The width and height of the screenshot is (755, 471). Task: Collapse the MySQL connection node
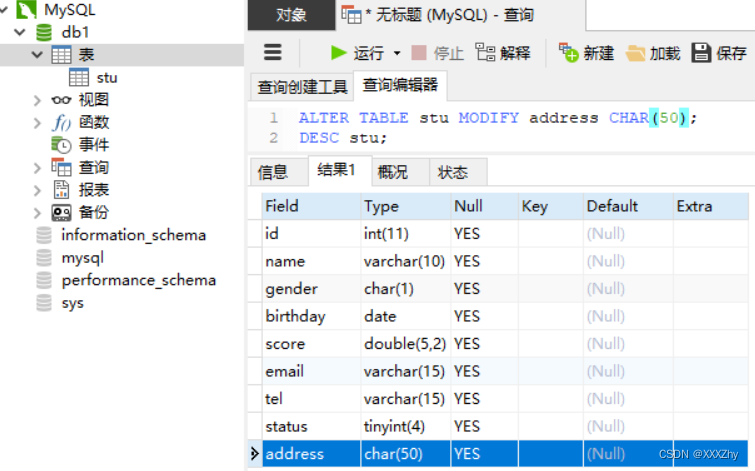(4, 9)
